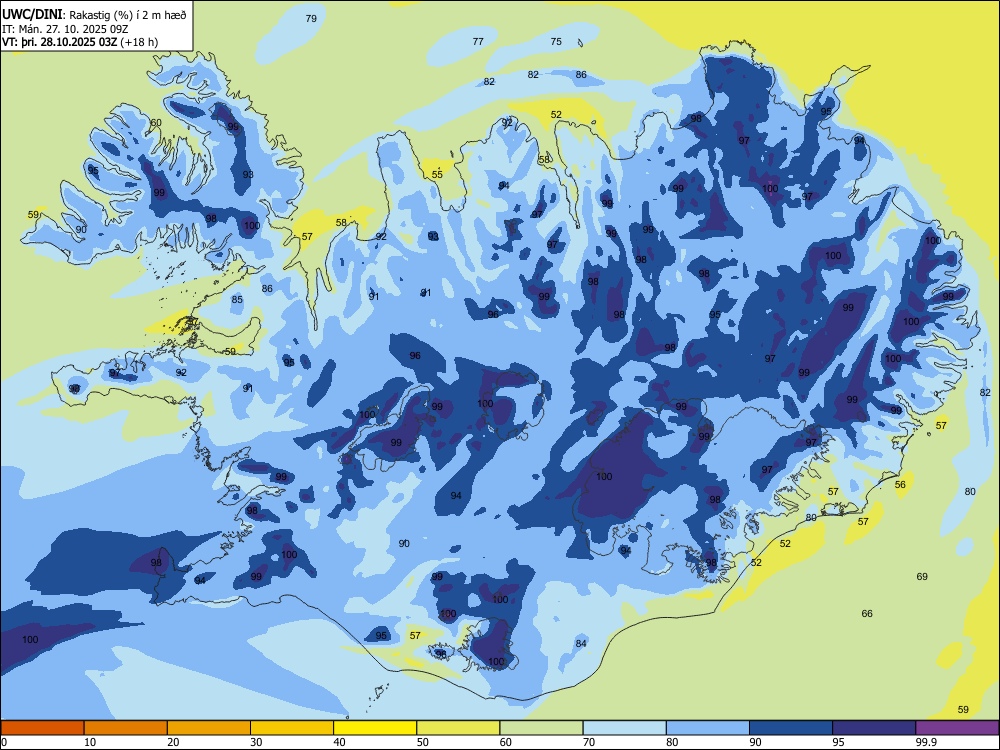Image resolution: width=1000 pixels, height=750 pixels.
Task: Click the '10' tick label under the color scale
Action: coord(90,742)
